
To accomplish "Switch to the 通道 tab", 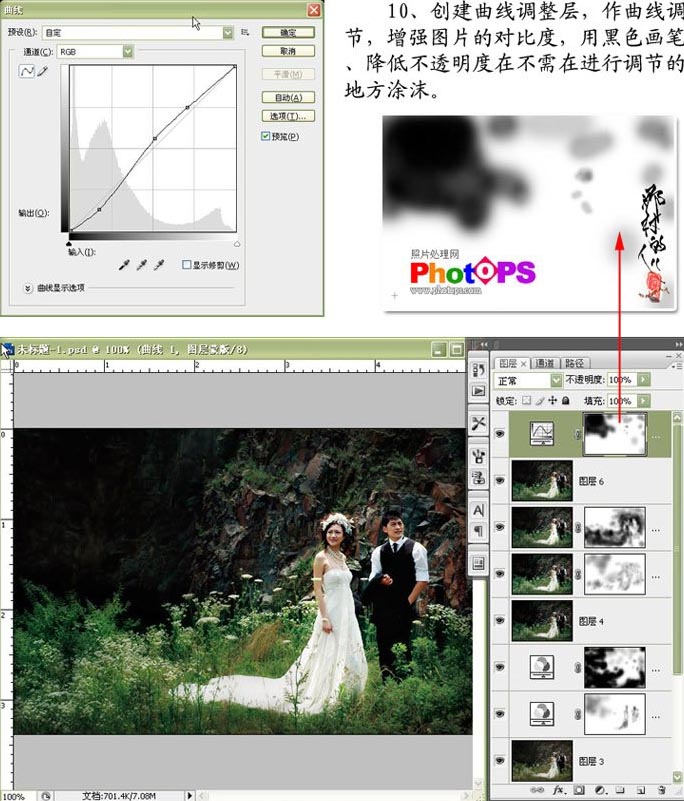I will coord(545,363).
